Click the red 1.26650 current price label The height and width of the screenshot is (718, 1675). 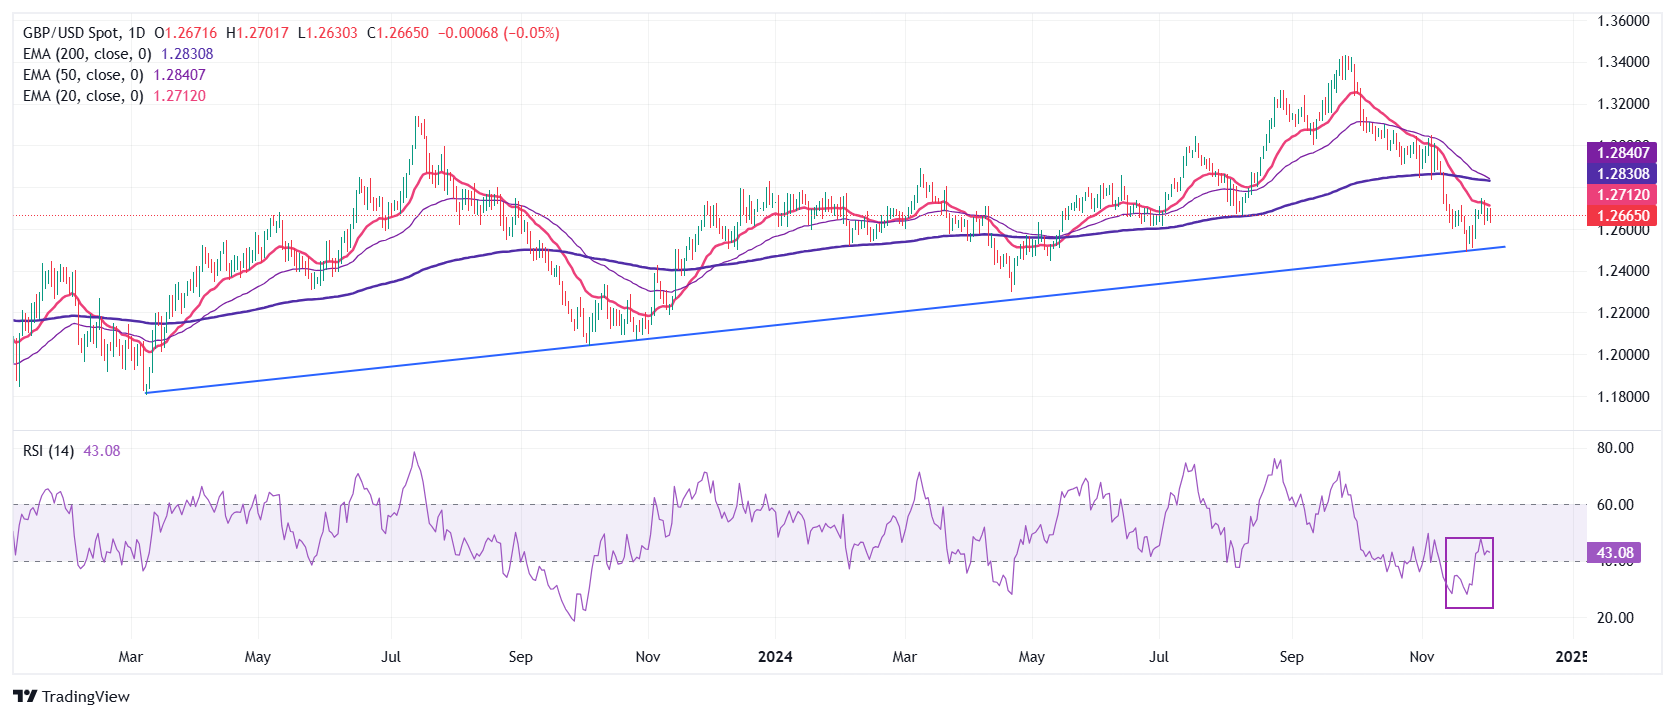point(1622,216)
